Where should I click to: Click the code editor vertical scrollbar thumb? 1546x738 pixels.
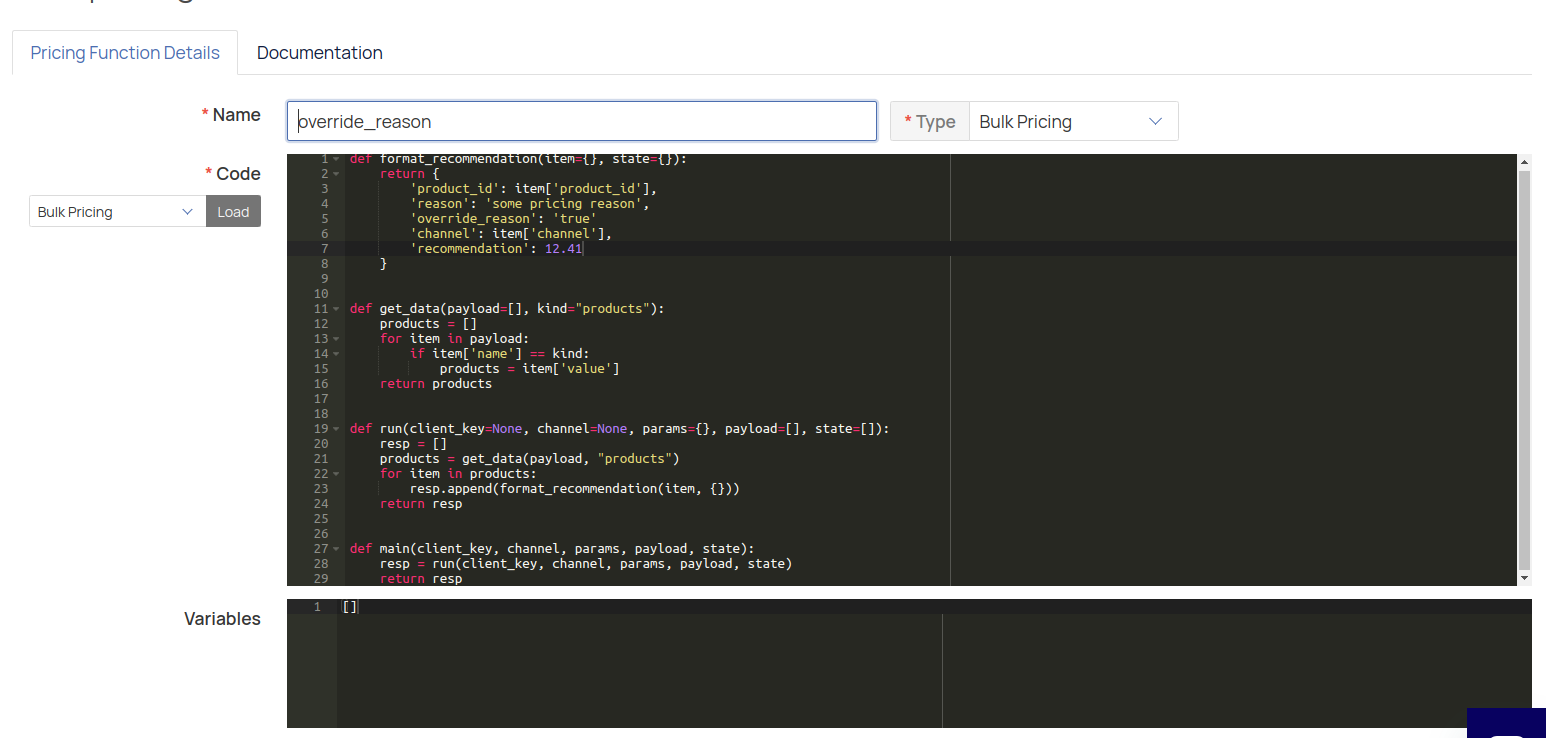click(1524, 369)
